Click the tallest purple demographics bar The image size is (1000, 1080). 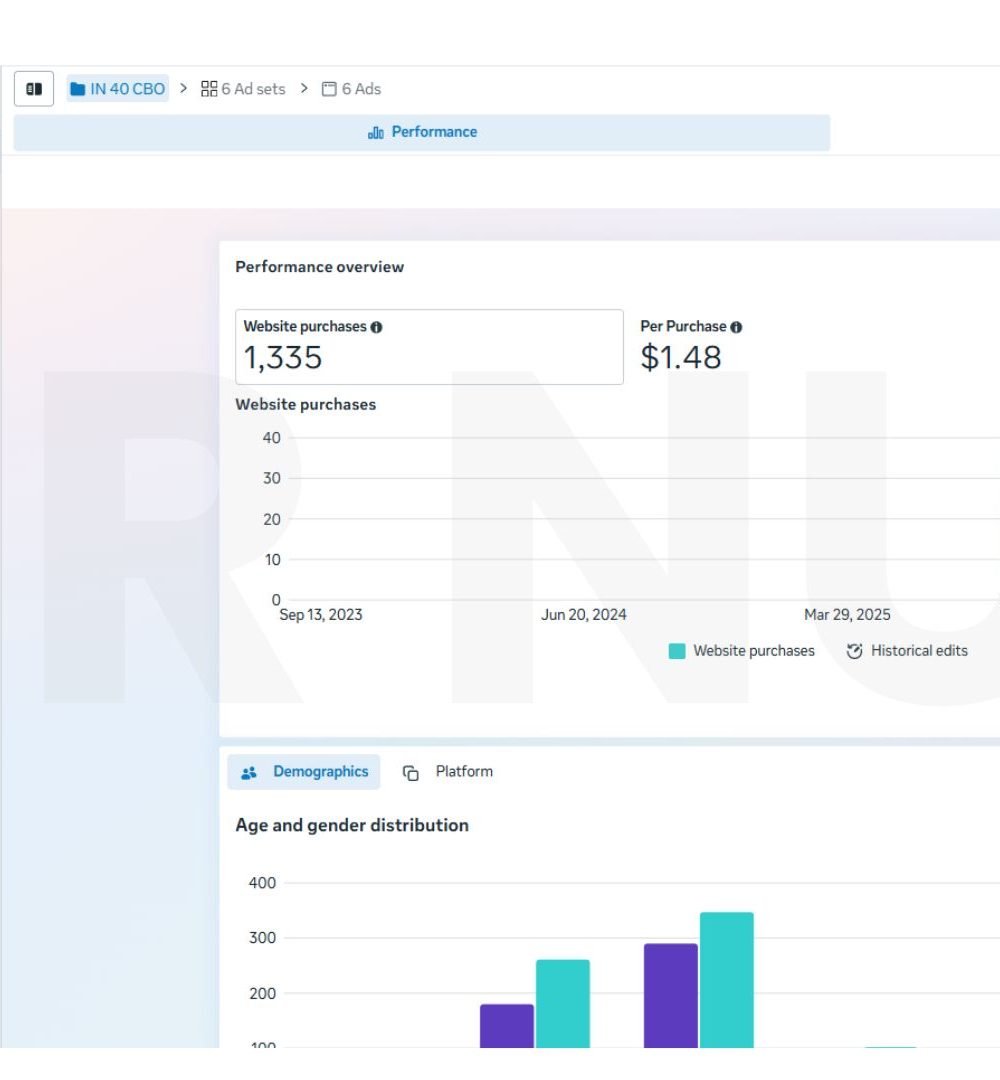coord(671,996)
